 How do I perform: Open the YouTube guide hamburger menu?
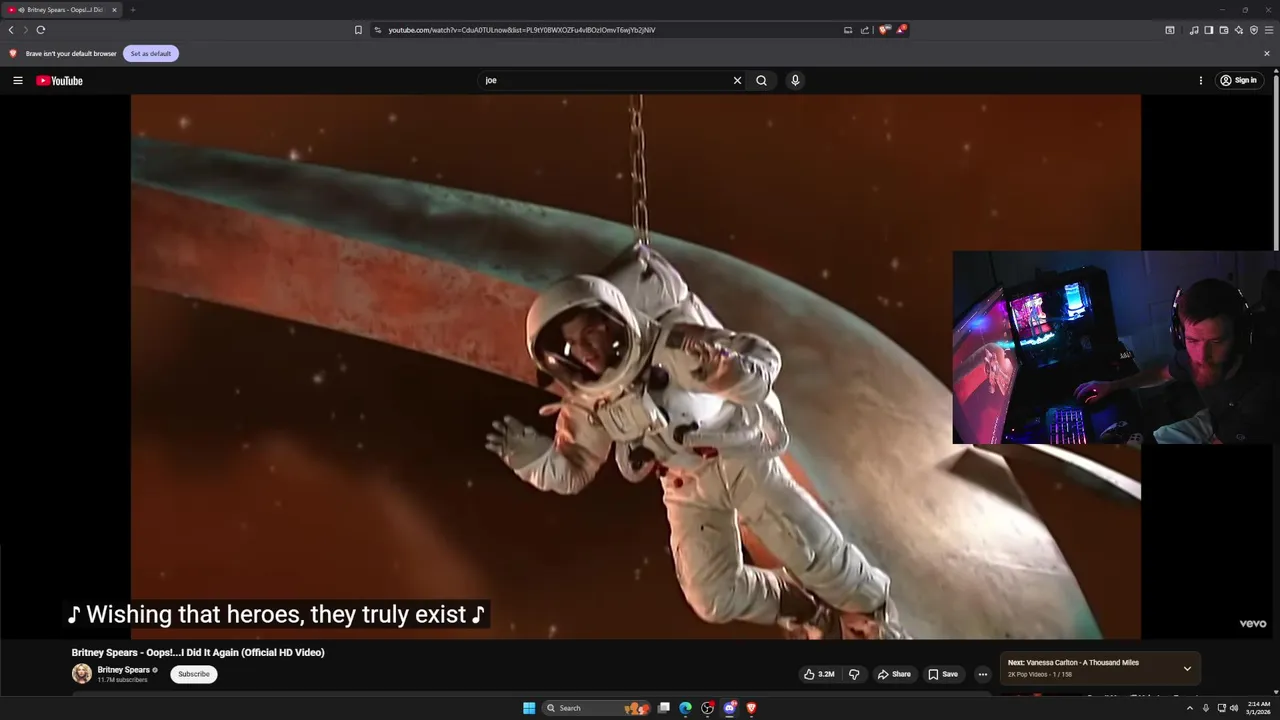17,80
